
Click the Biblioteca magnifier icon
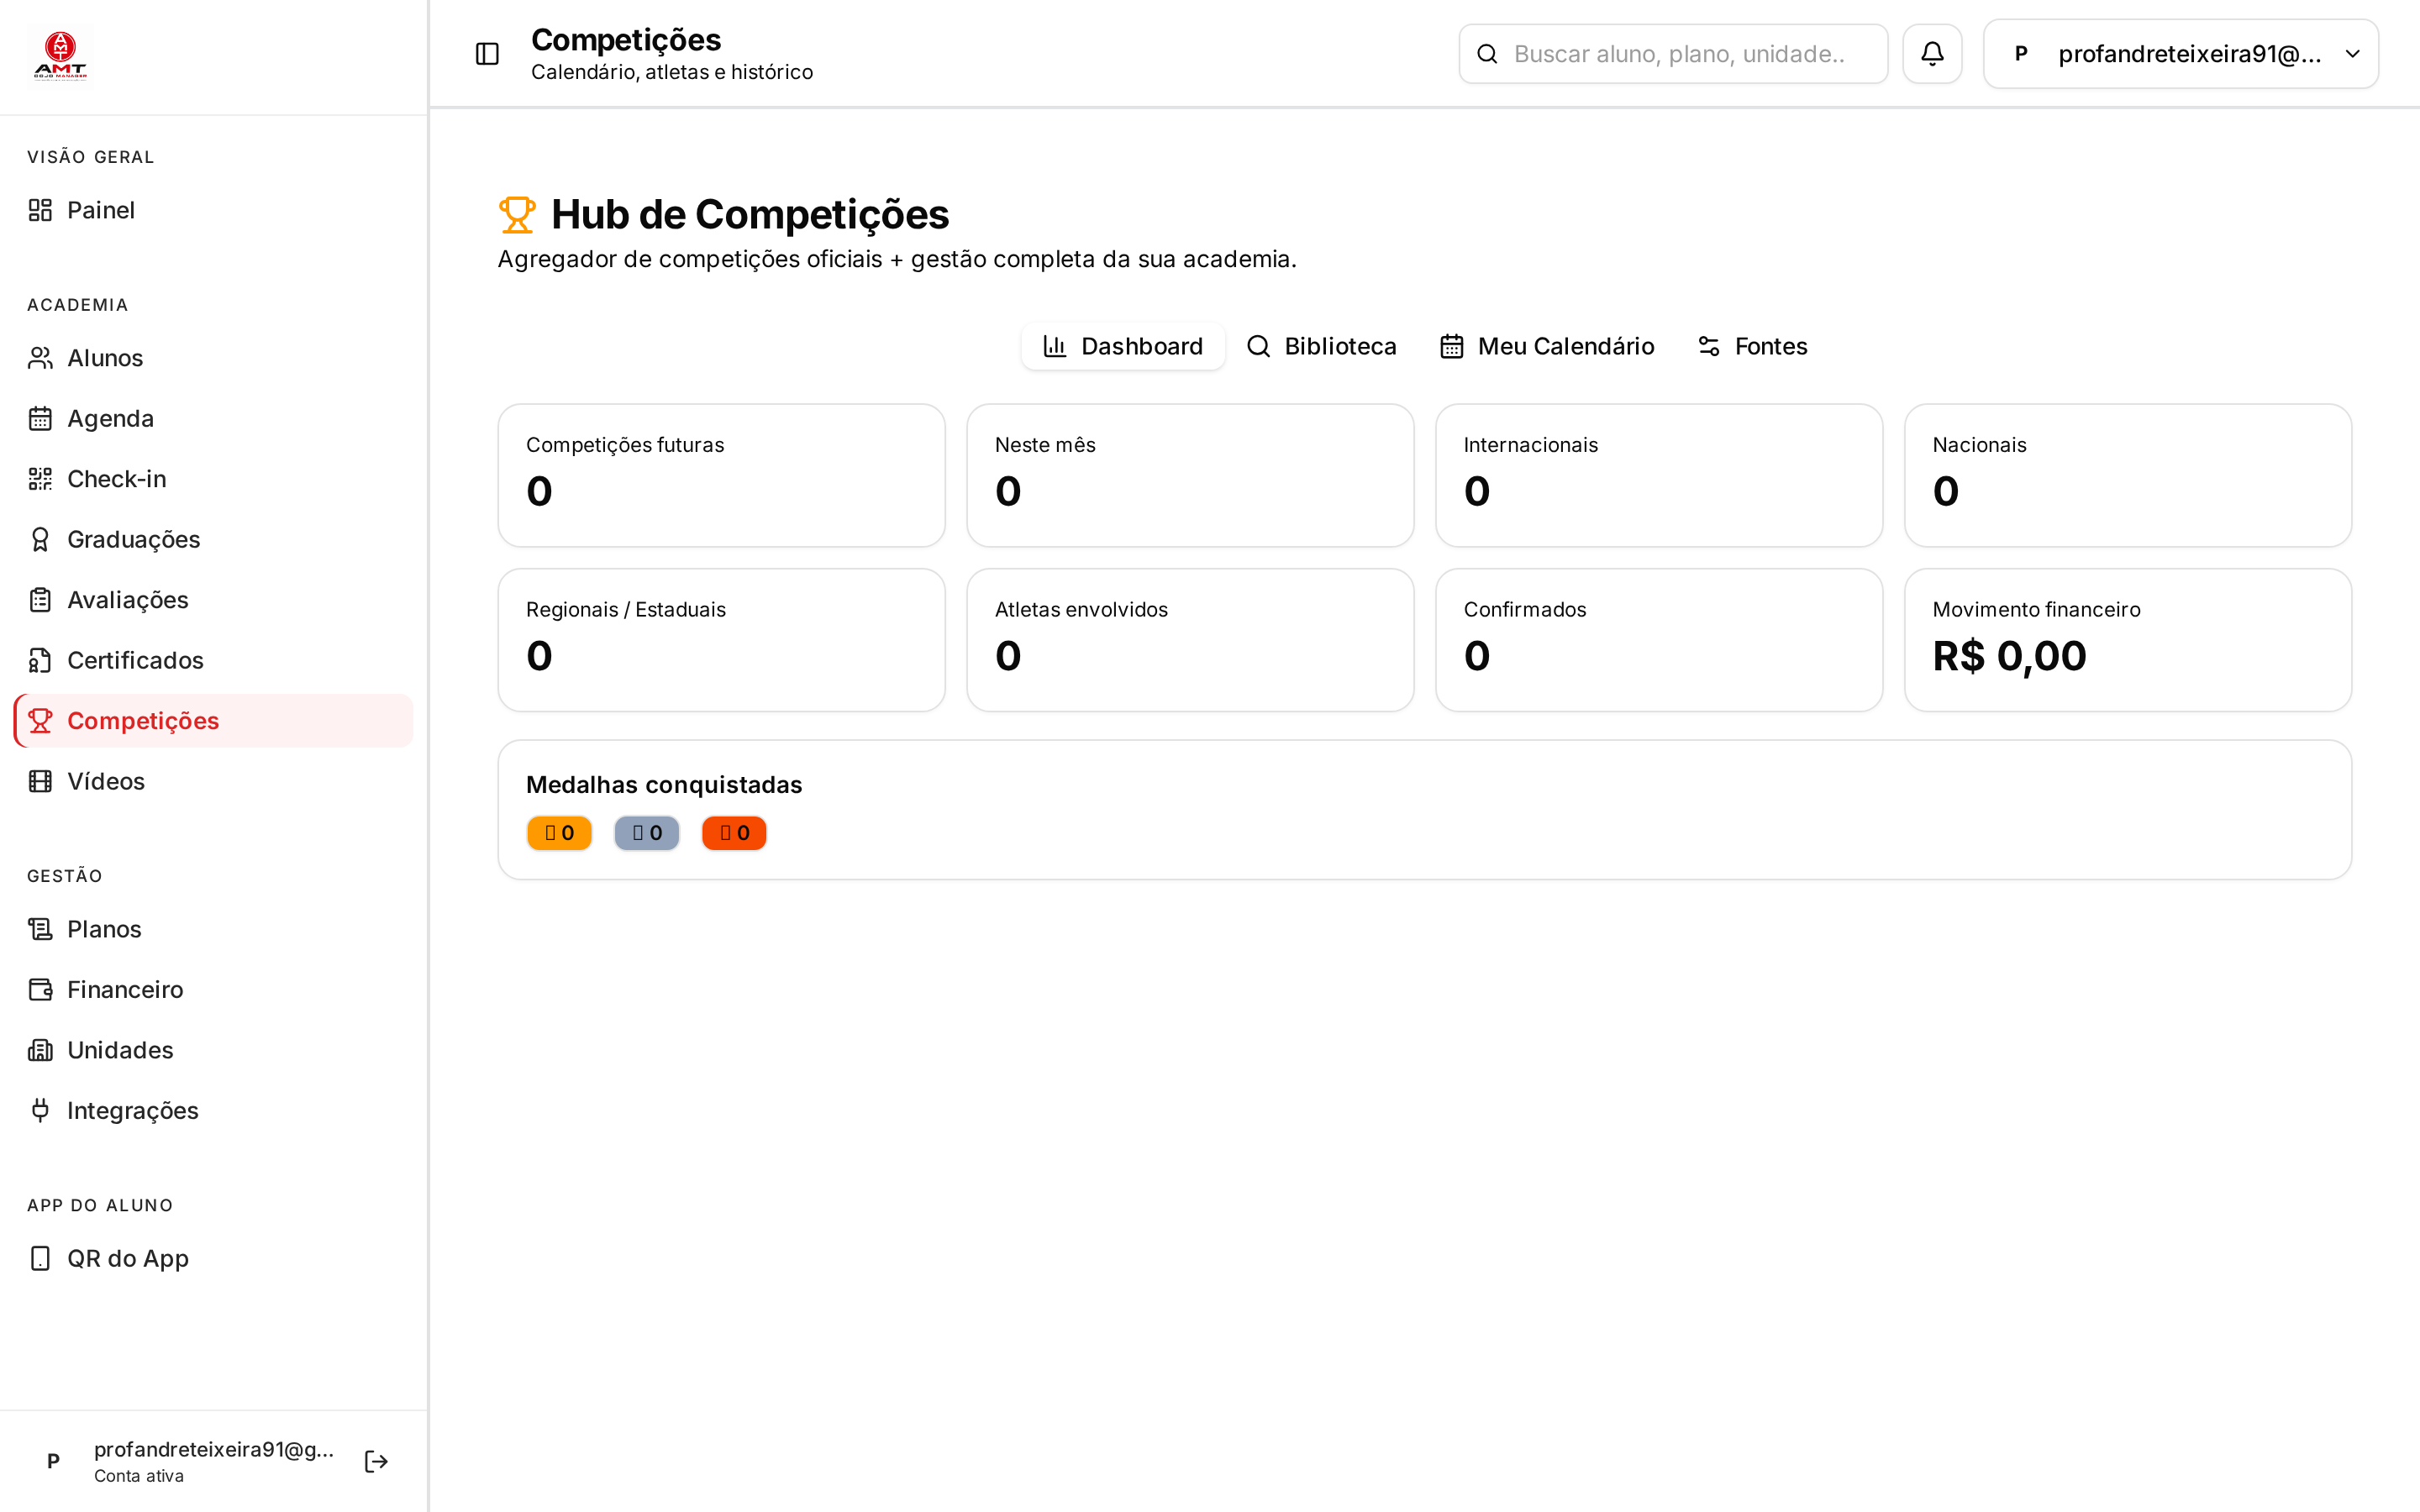[x=1258, y=346]
